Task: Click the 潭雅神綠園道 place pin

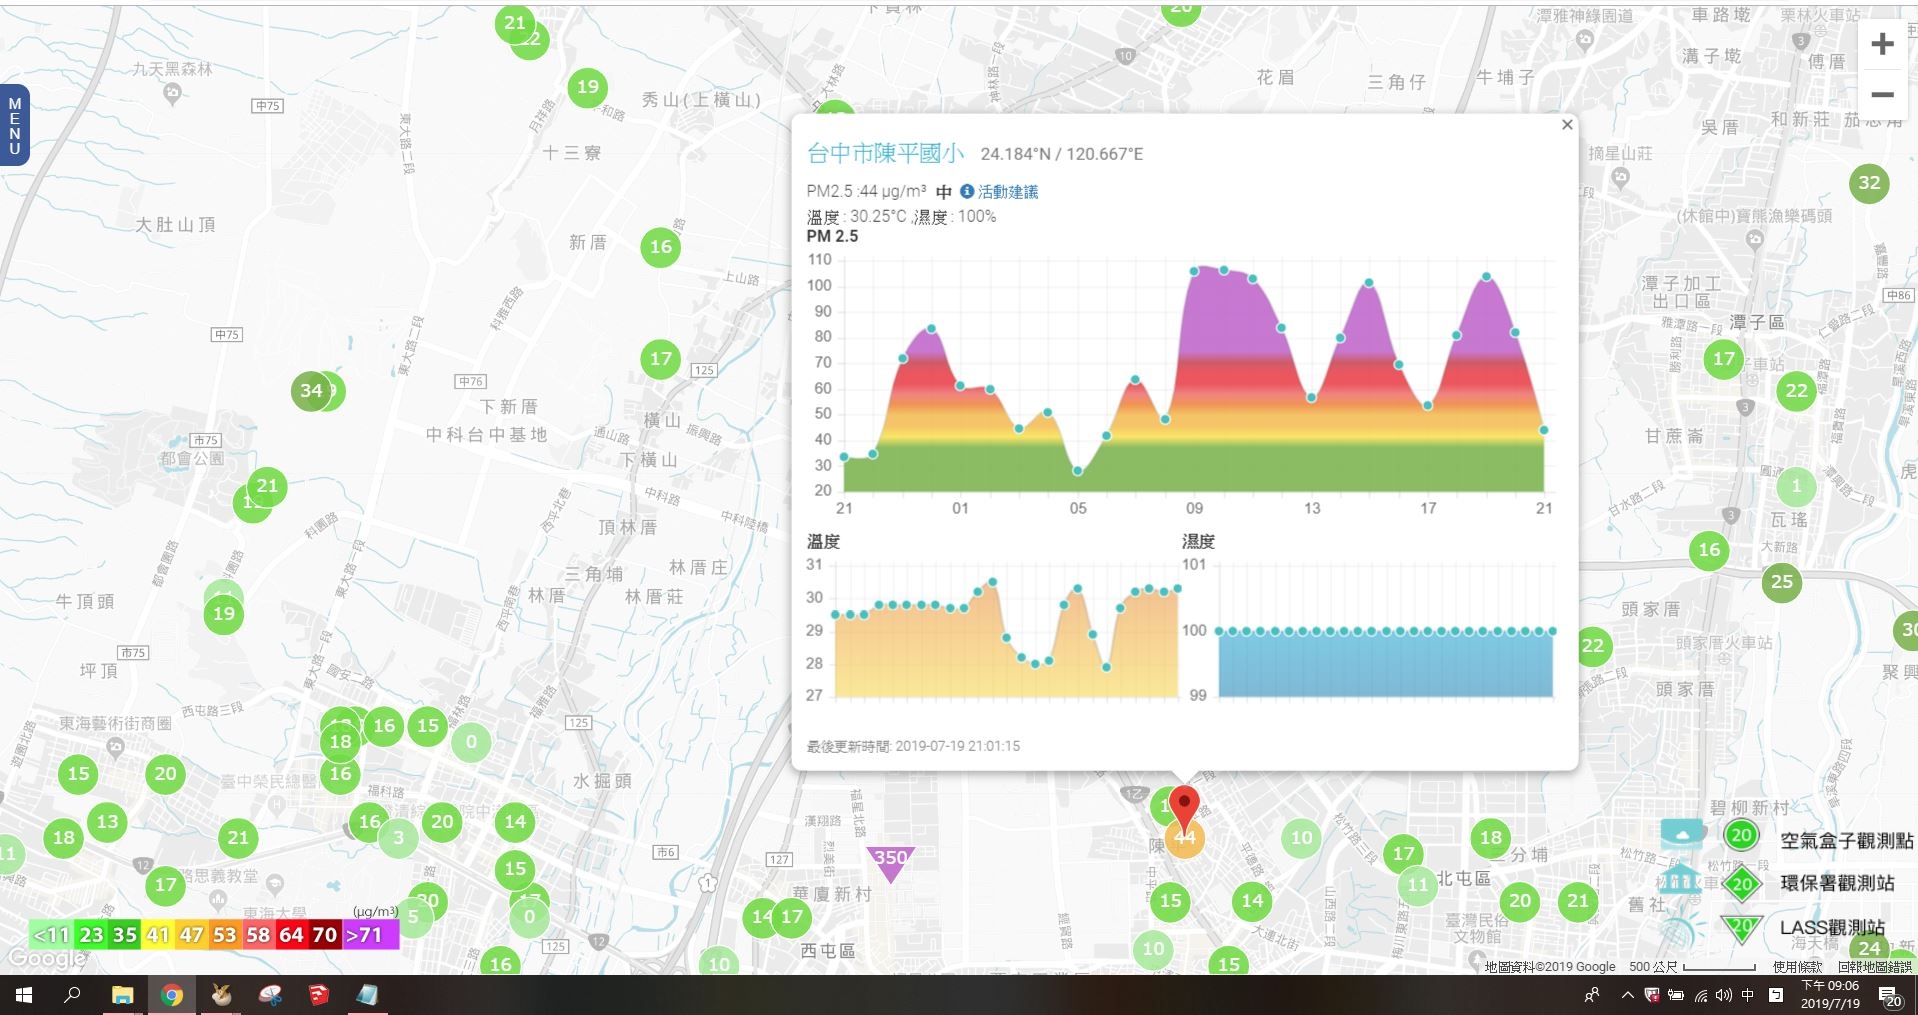Action: click(1584, 40)
